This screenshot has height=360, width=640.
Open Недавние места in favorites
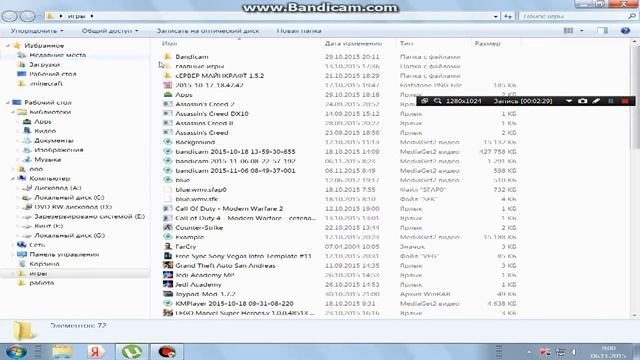pos(57,55)
